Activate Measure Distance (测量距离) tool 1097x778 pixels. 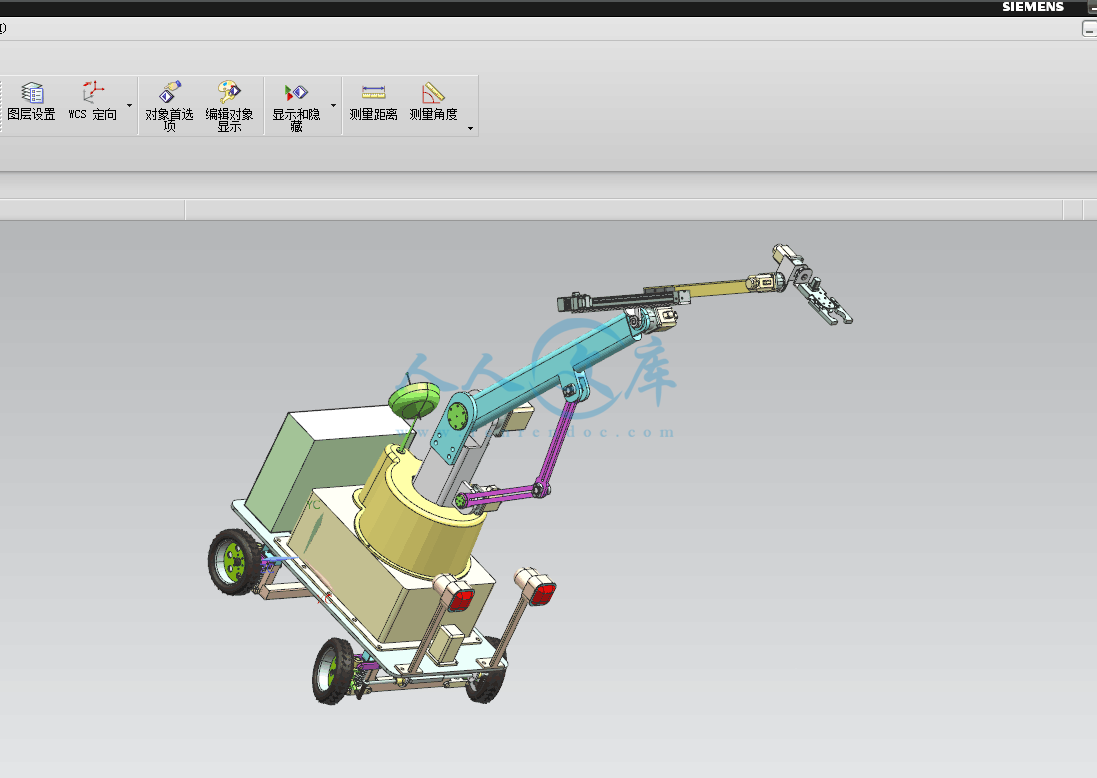(x=373, y=102)
